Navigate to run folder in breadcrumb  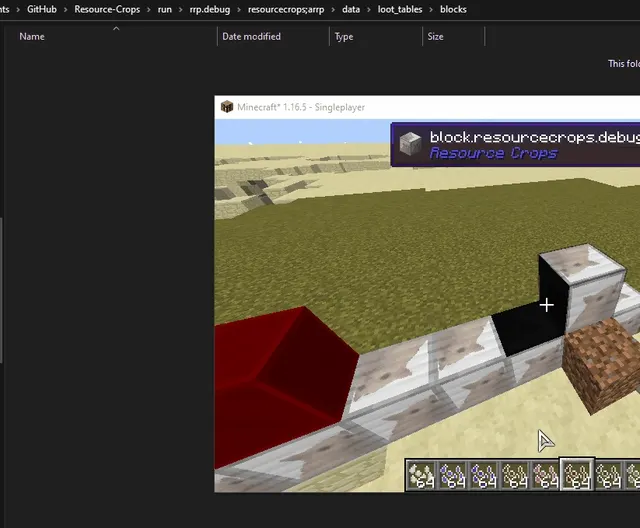[x=164, y=9]
